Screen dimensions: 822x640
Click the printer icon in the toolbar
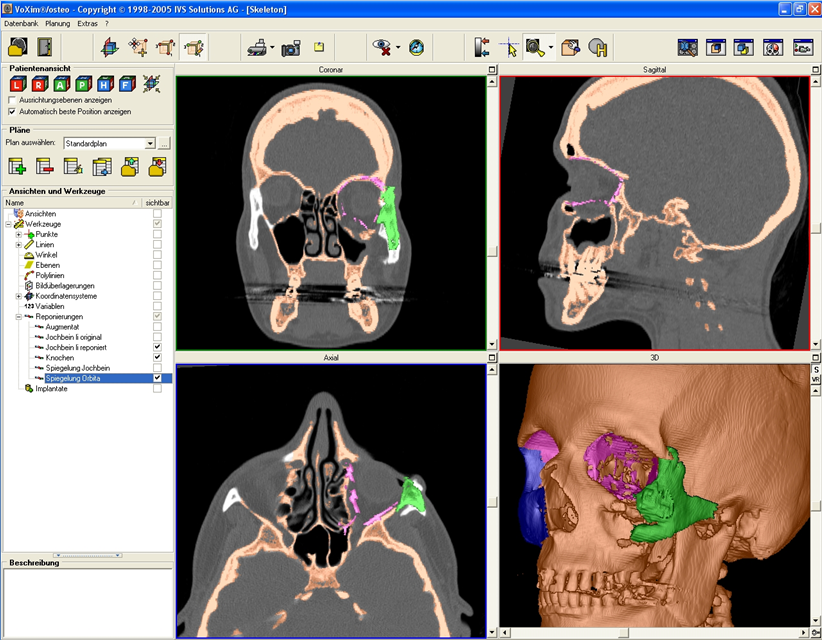point(255,47)
